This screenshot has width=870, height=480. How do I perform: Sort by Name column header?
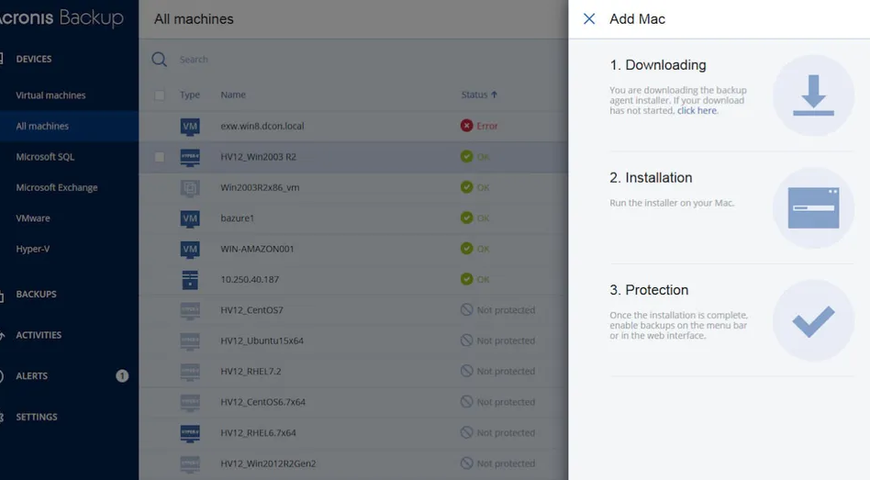[x=233, y=95]
